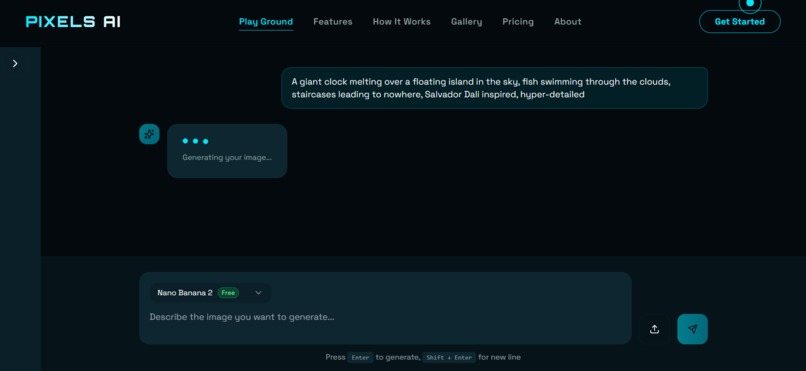Image resolution: width=806 pixels, height=371 pixels.
Task: Focus the image description input field
Action: point(386,317)
